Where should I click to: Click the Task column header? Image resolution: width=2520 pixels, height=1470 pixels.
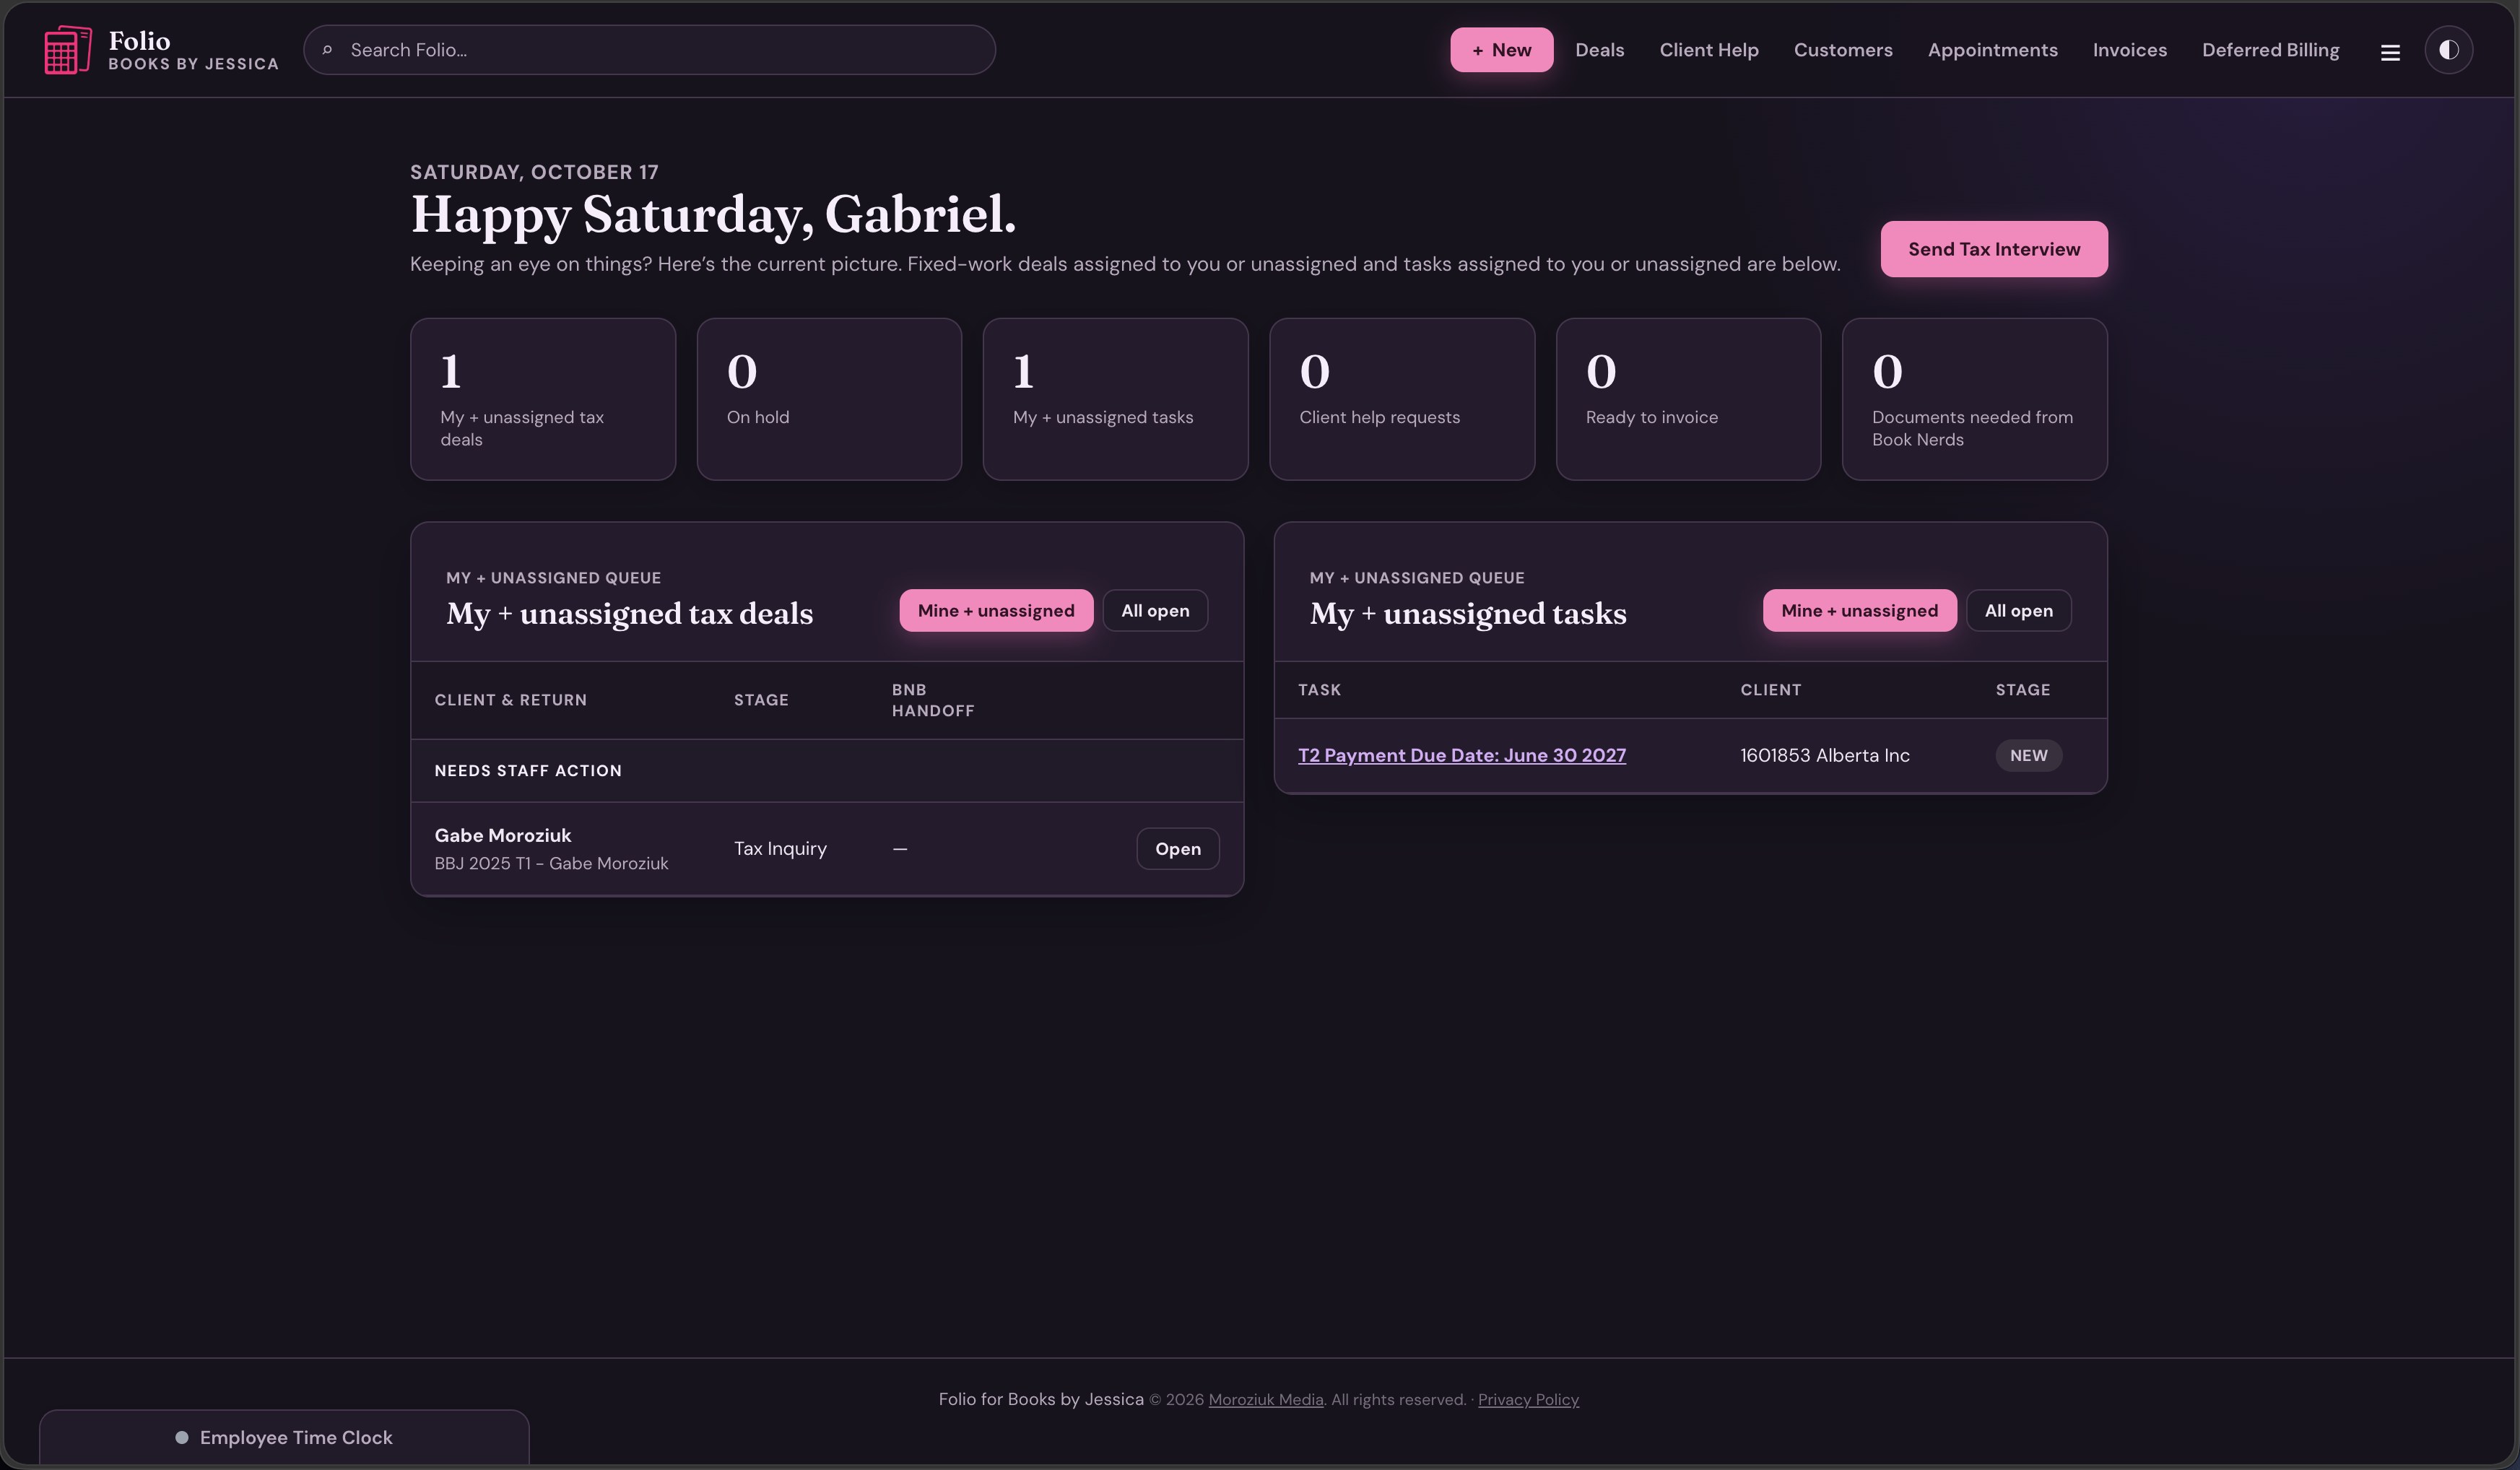tap(1319, 690)
